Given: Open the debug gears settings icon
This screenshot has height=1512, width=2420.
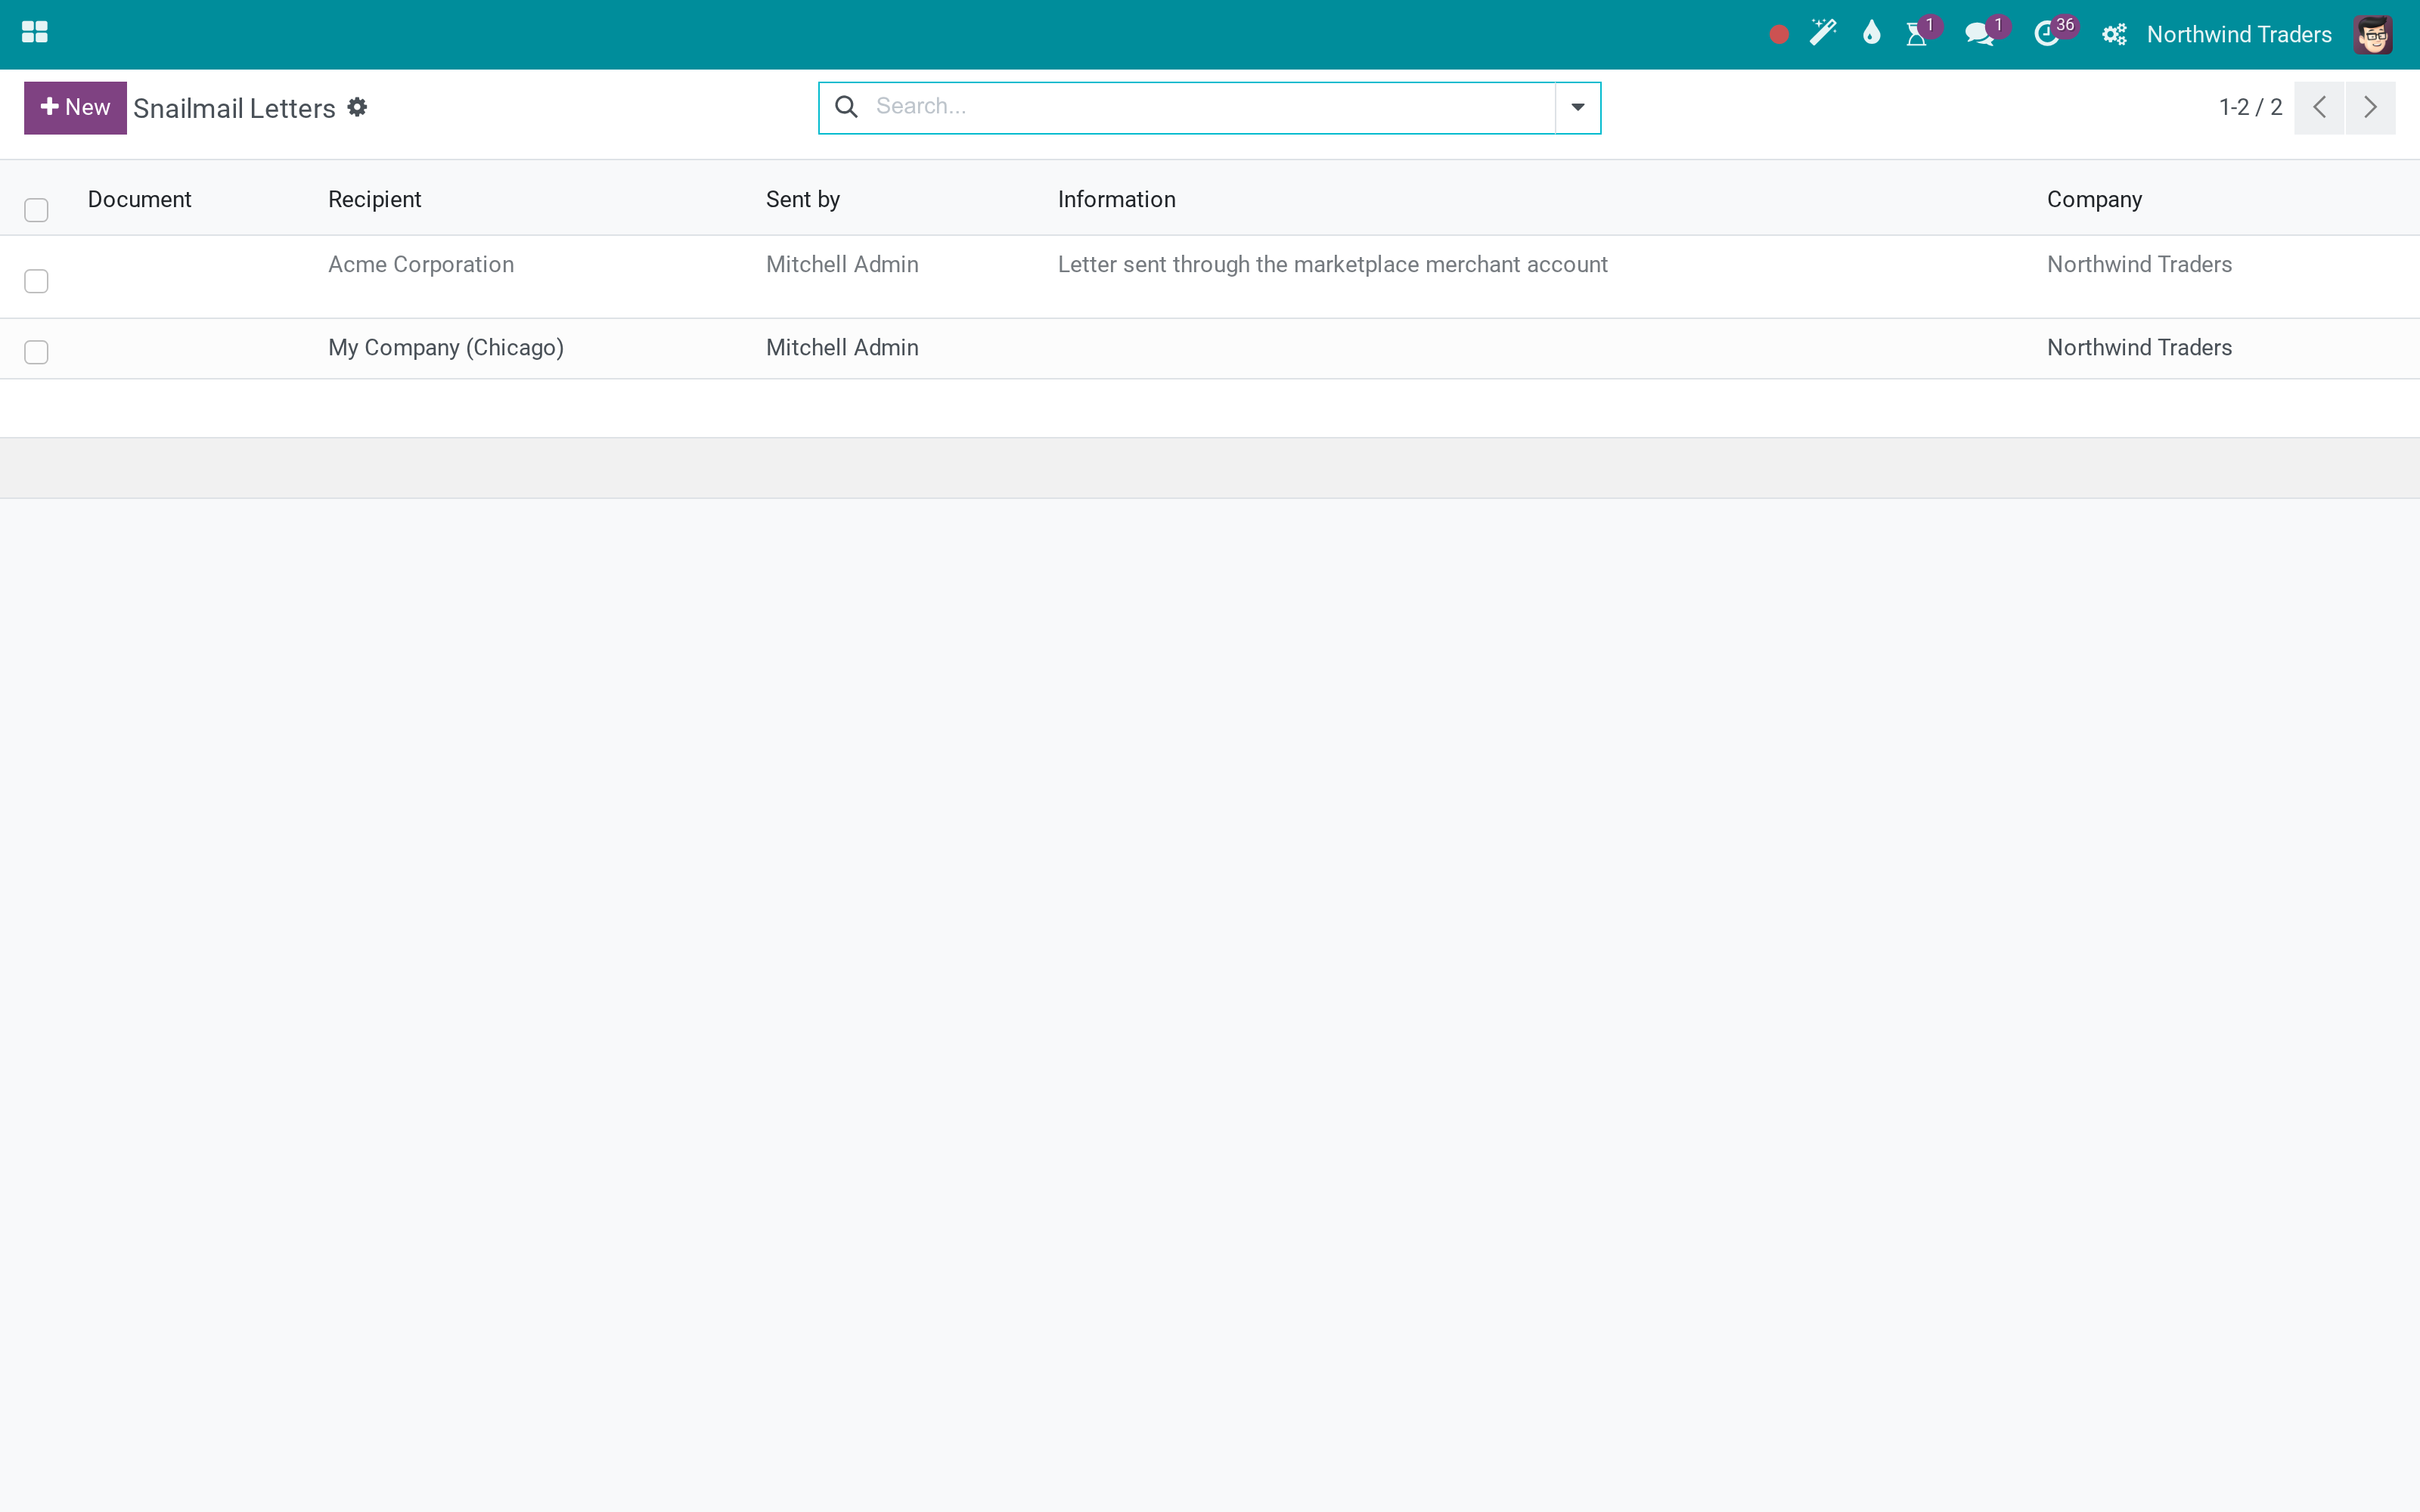Looking at the screenshot, I should [x=2114, y=35].
